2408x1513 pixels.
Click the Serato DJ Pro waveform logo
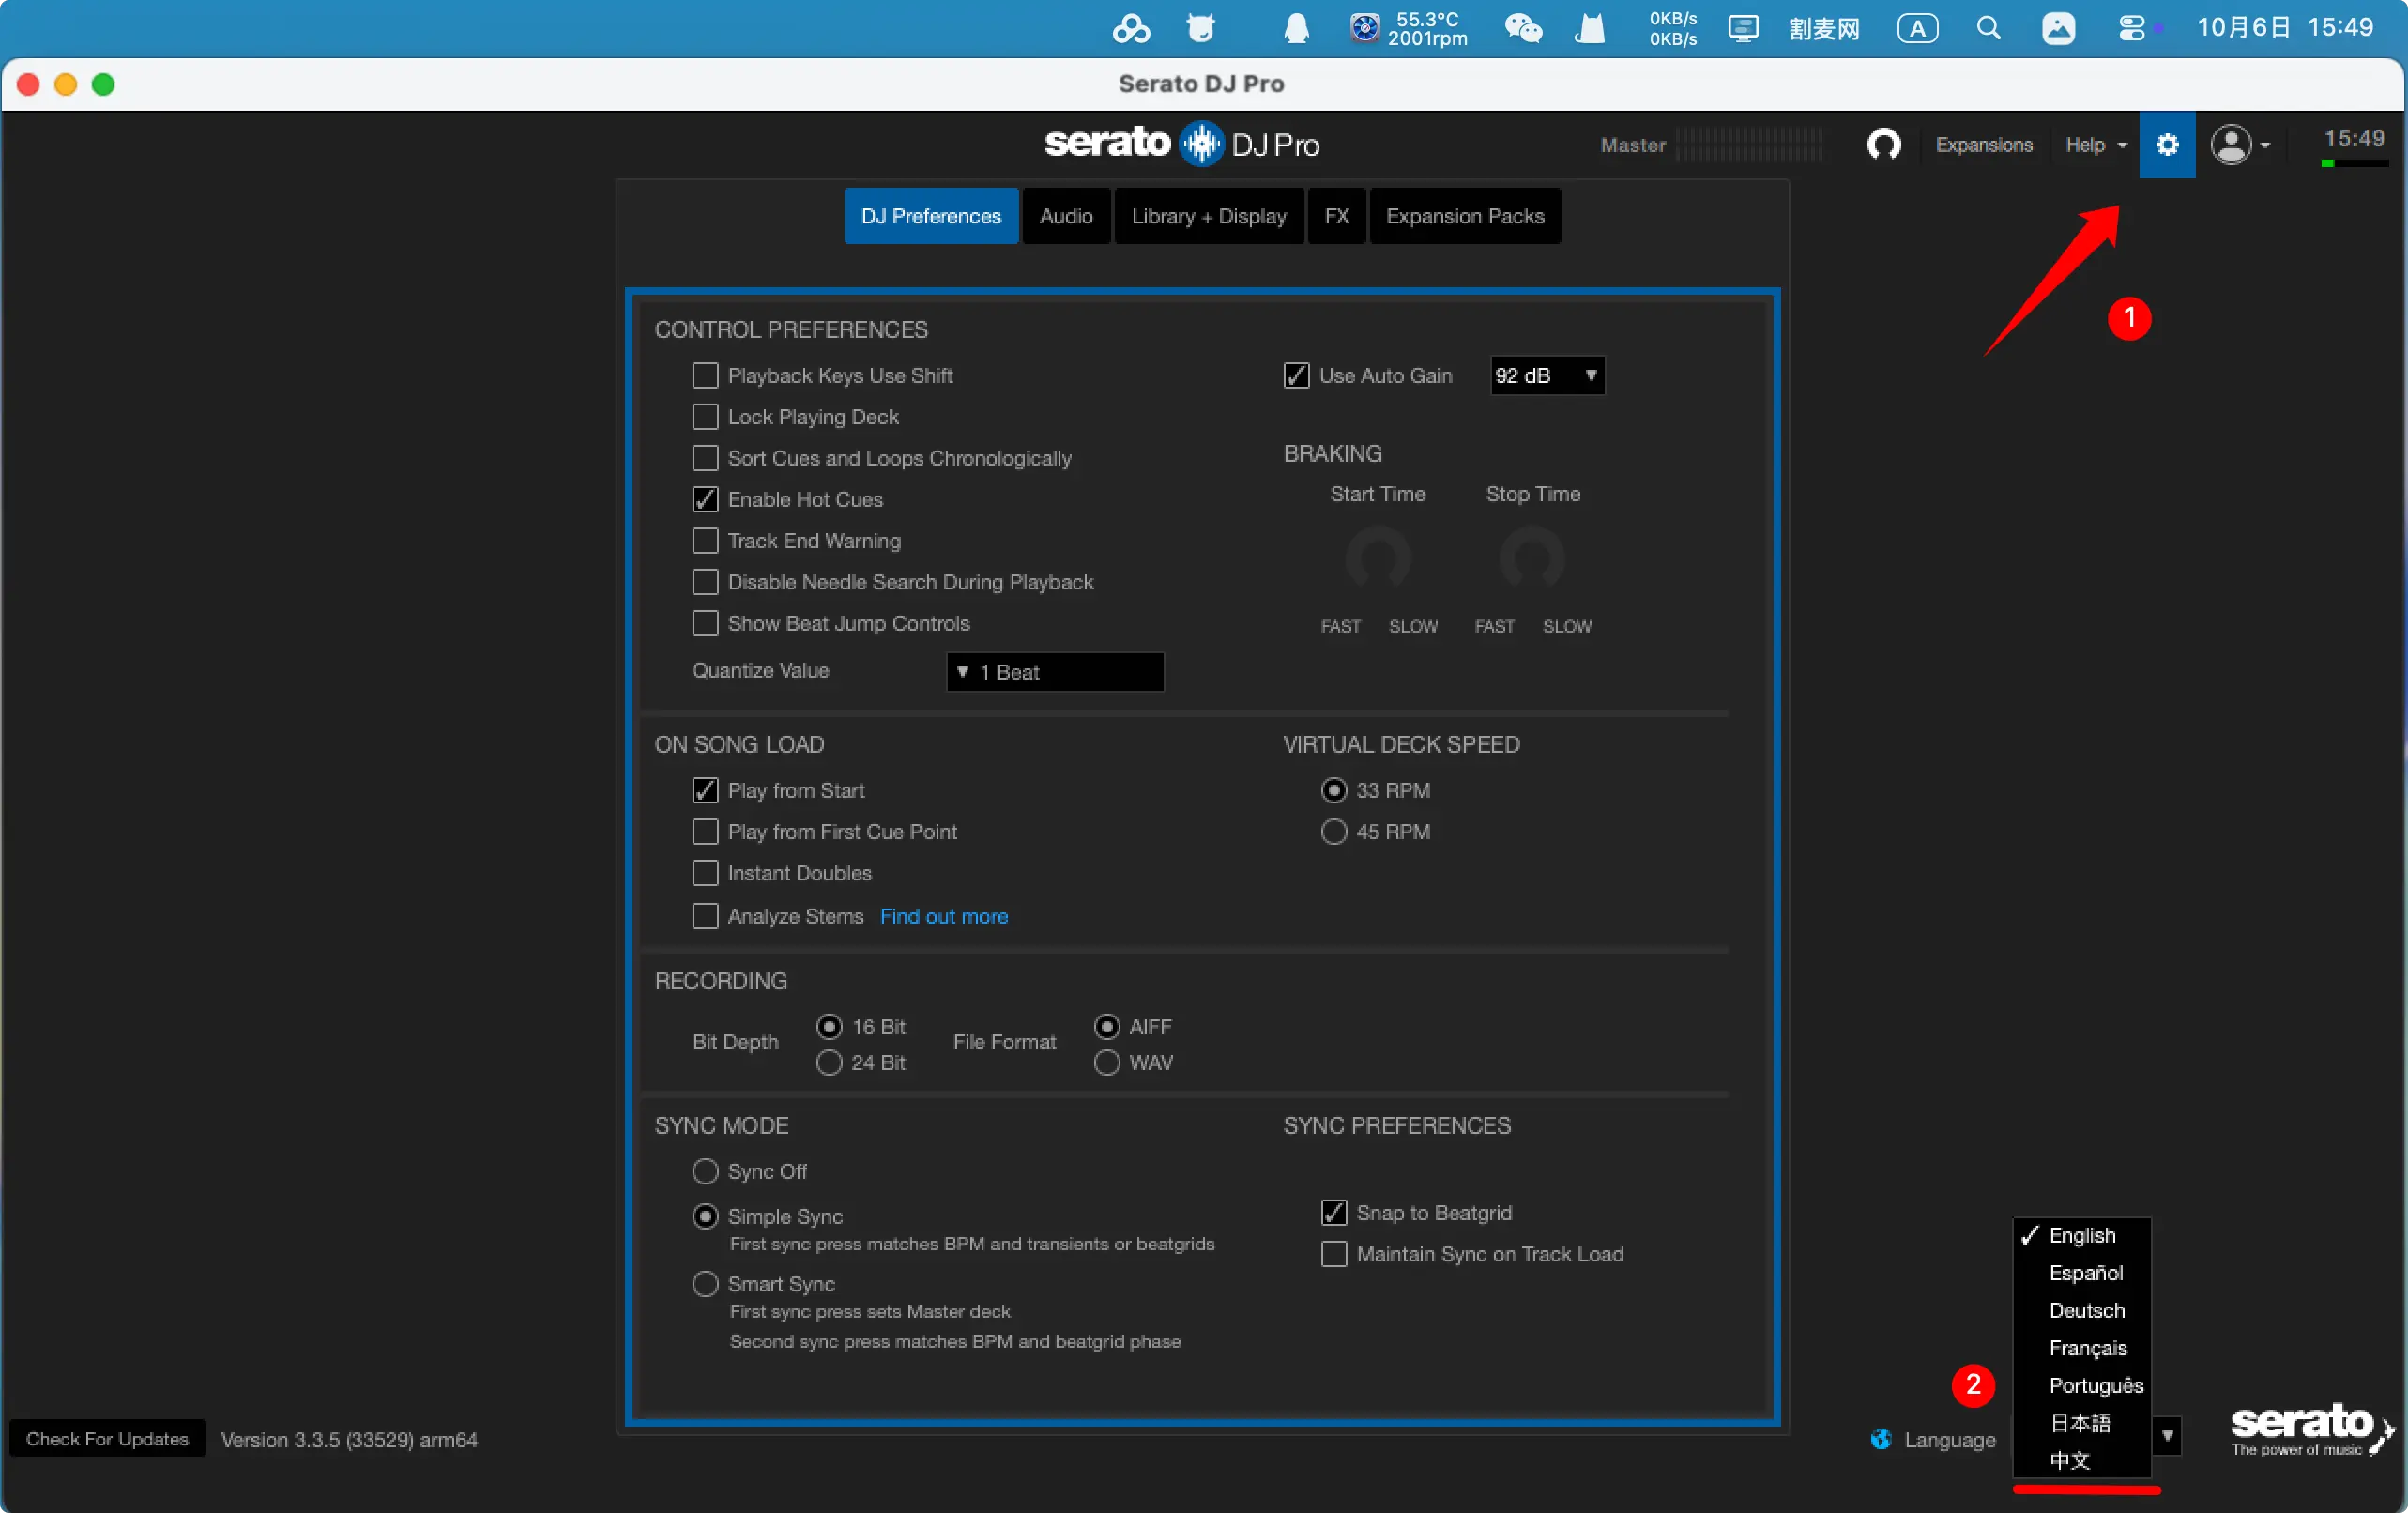click(x=1201, y=144)
